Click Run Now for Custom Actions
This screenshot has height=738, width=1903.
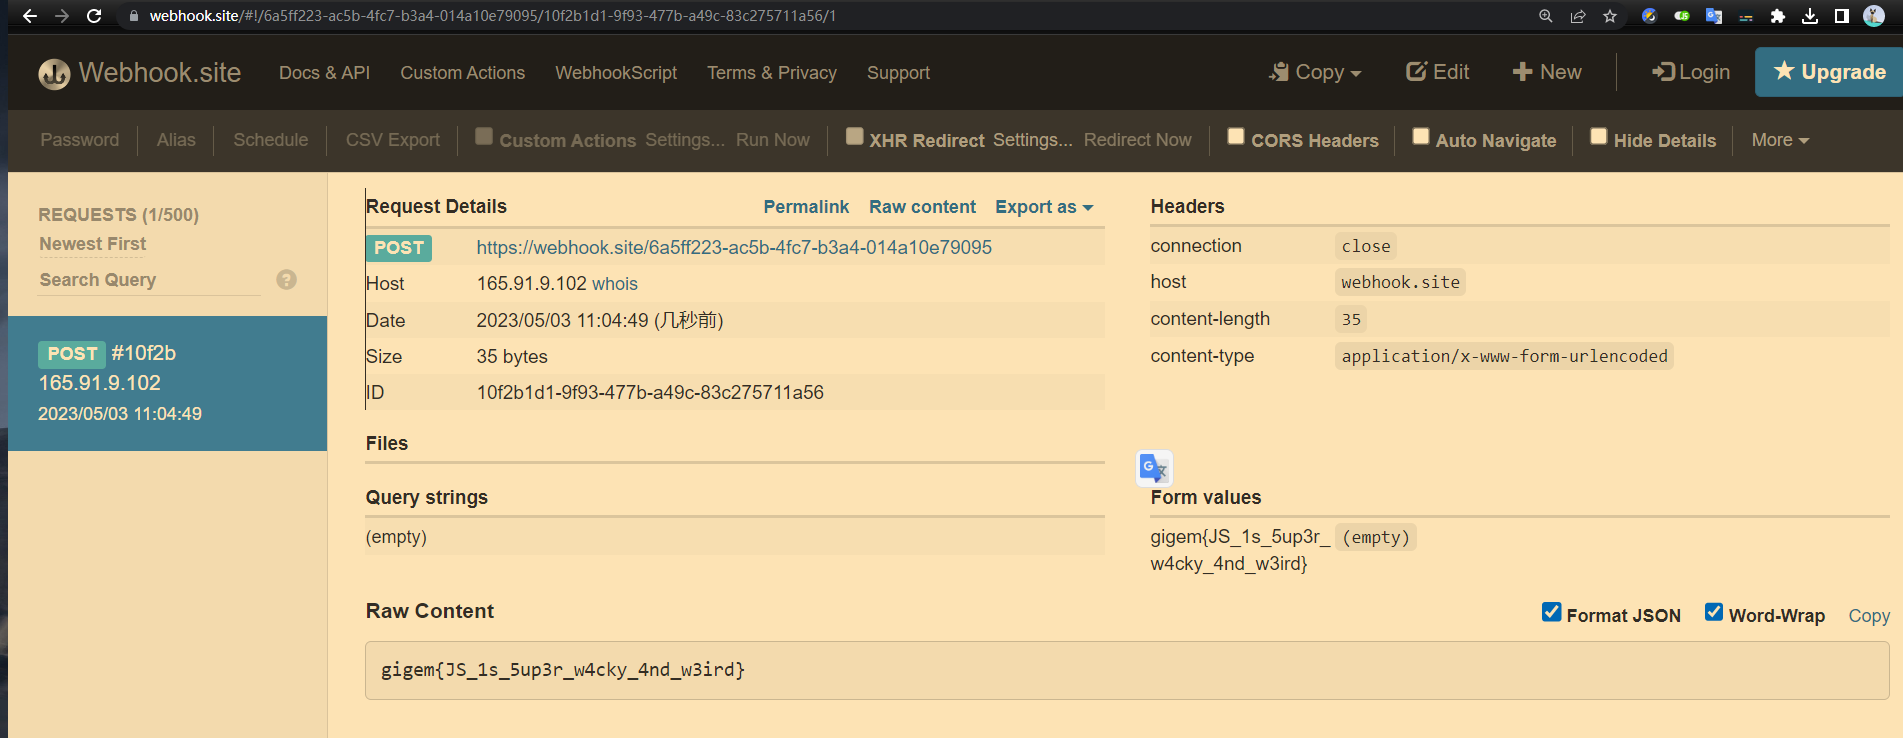tap(773, 140)
